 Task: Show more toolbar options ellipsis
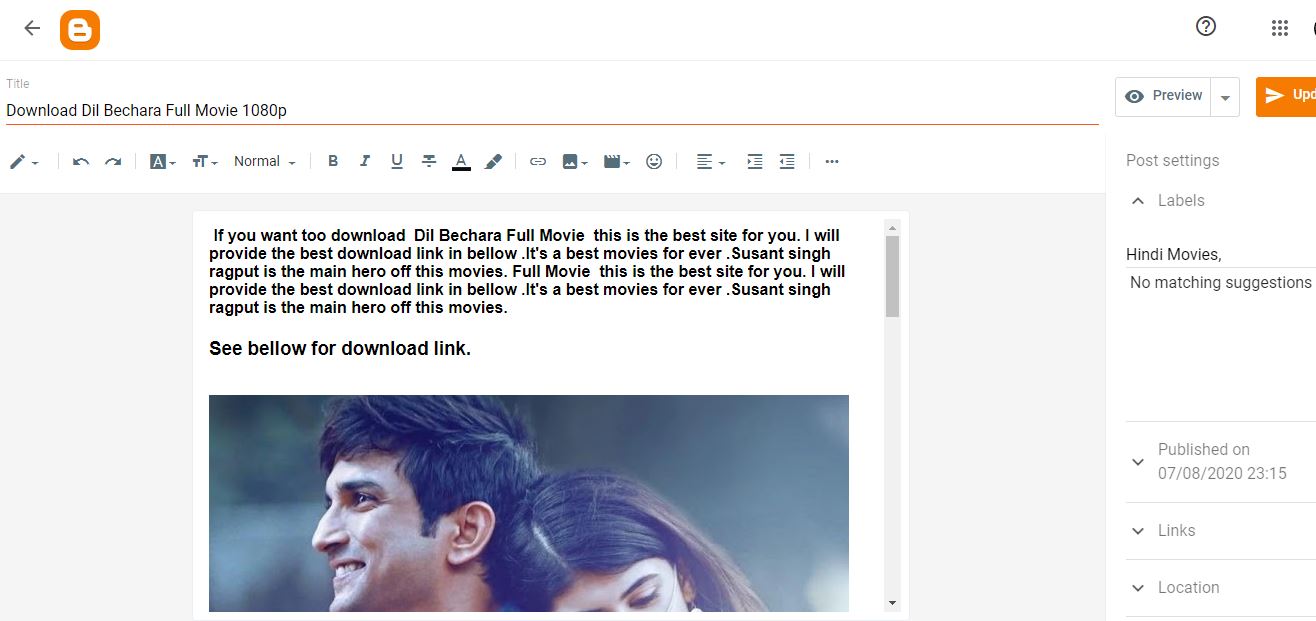click(832, 161)
